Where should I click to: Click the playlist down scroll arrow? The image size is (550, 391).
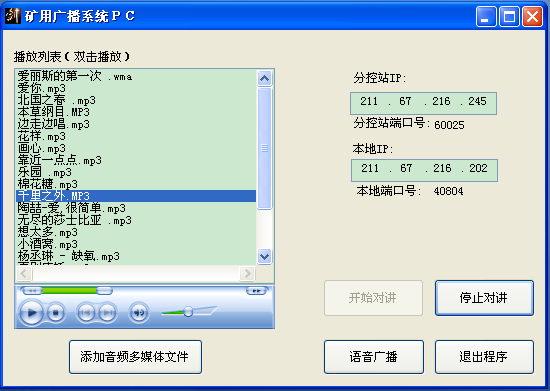pos(264,256)
